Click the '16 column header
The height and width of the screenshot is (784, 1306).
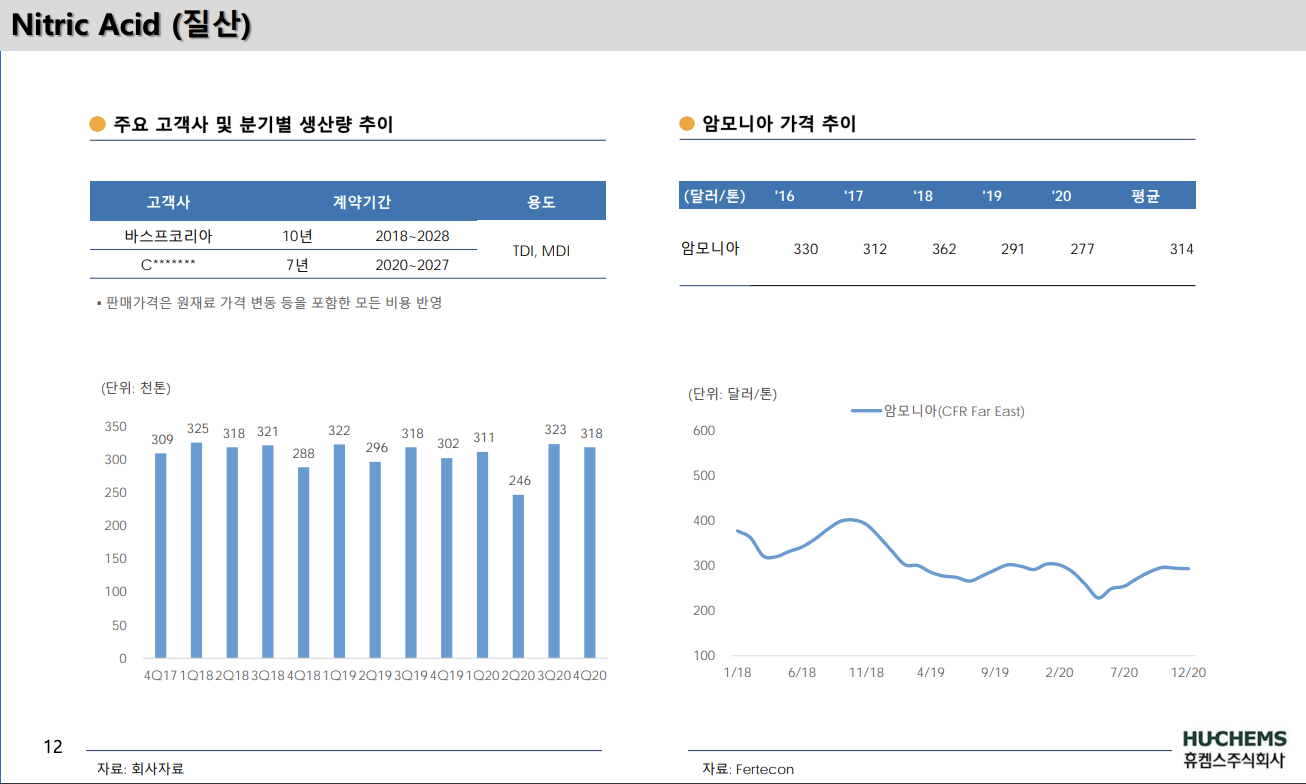[x=784, y=196]
